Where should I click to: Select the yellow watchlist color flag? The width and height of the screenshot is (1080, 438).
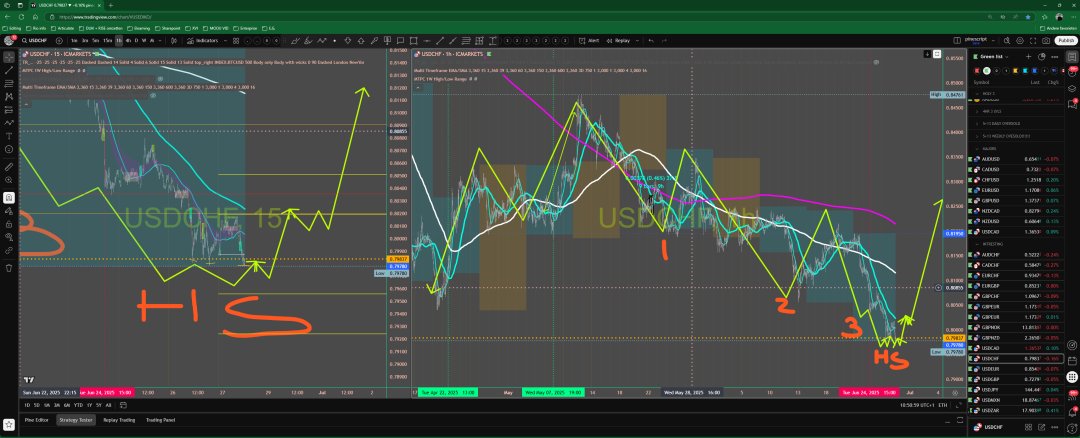[1016, 70]
